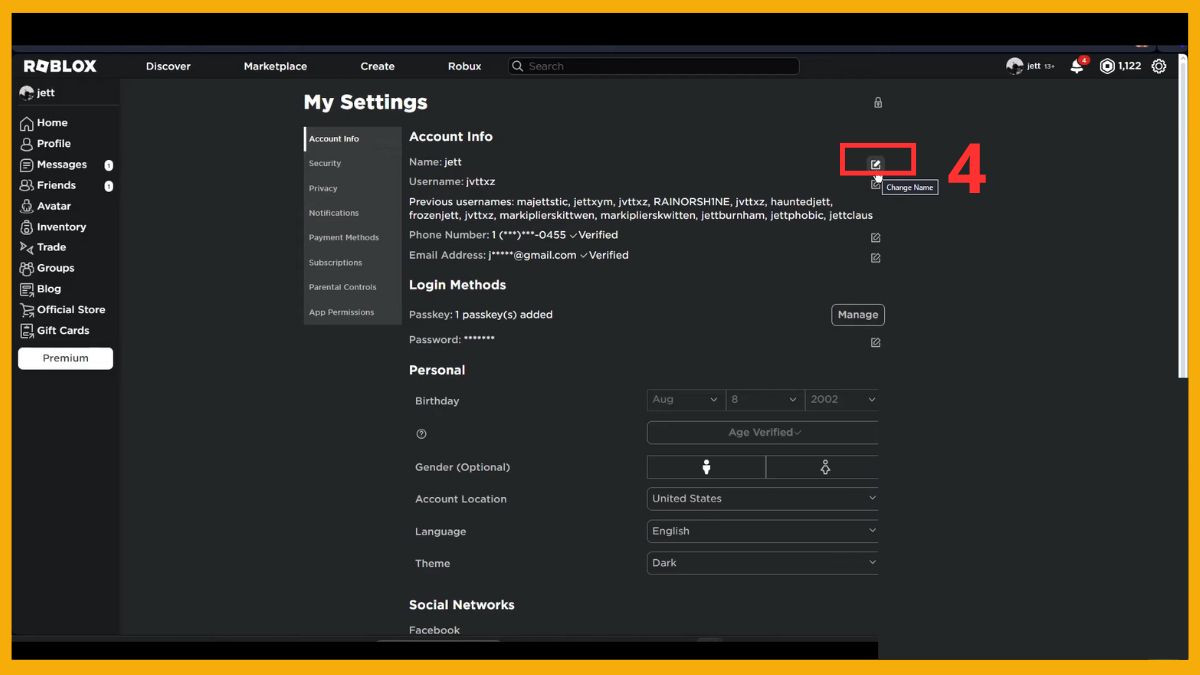Click the Manage passkey button
1200x675 pixels.
pyautogui.click(x=857, y=315)
